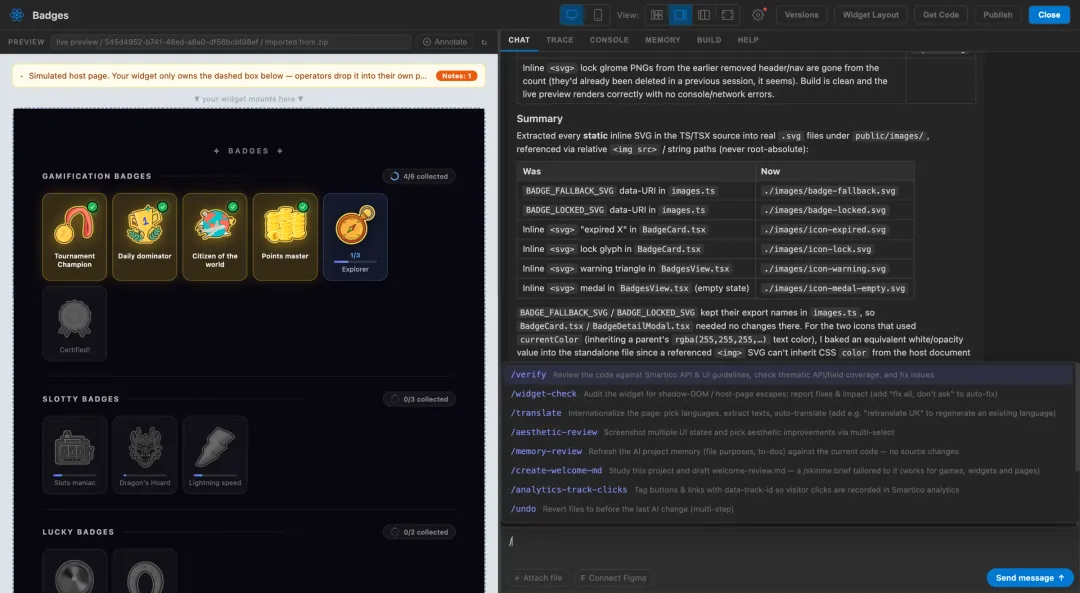Viewport: 1080px width, 593px height.
Task: Open the Notes: 1 orange pill
Action: (x=457, y=76)
